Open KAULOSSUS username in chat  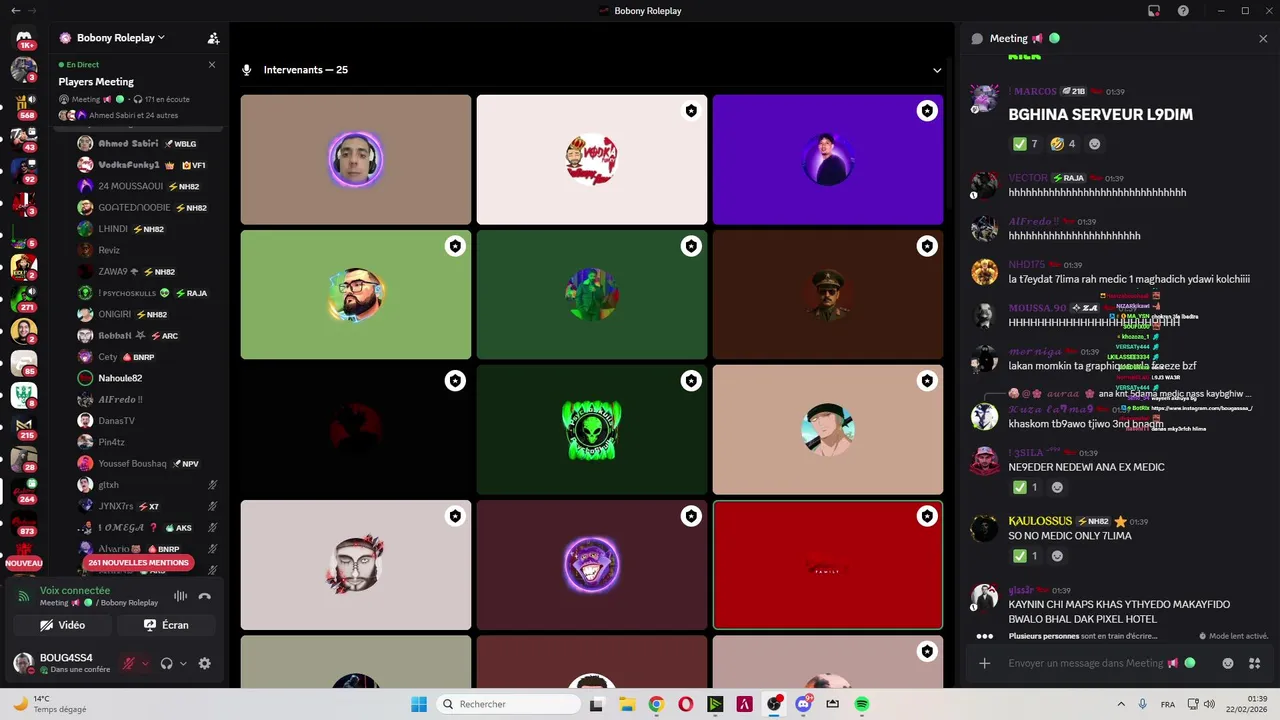(x=1040, y=521)
